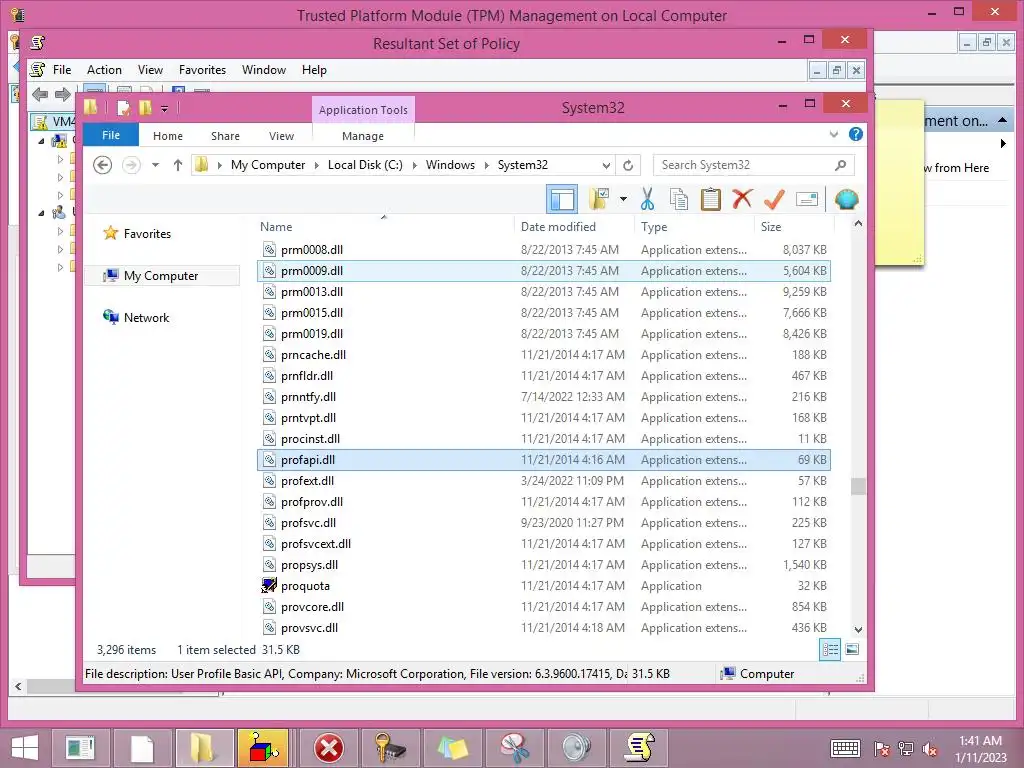Viewport: 1024px width, 768px height.
Task: Click the Cut scissors toolbar icon
Action: (647, 199)
